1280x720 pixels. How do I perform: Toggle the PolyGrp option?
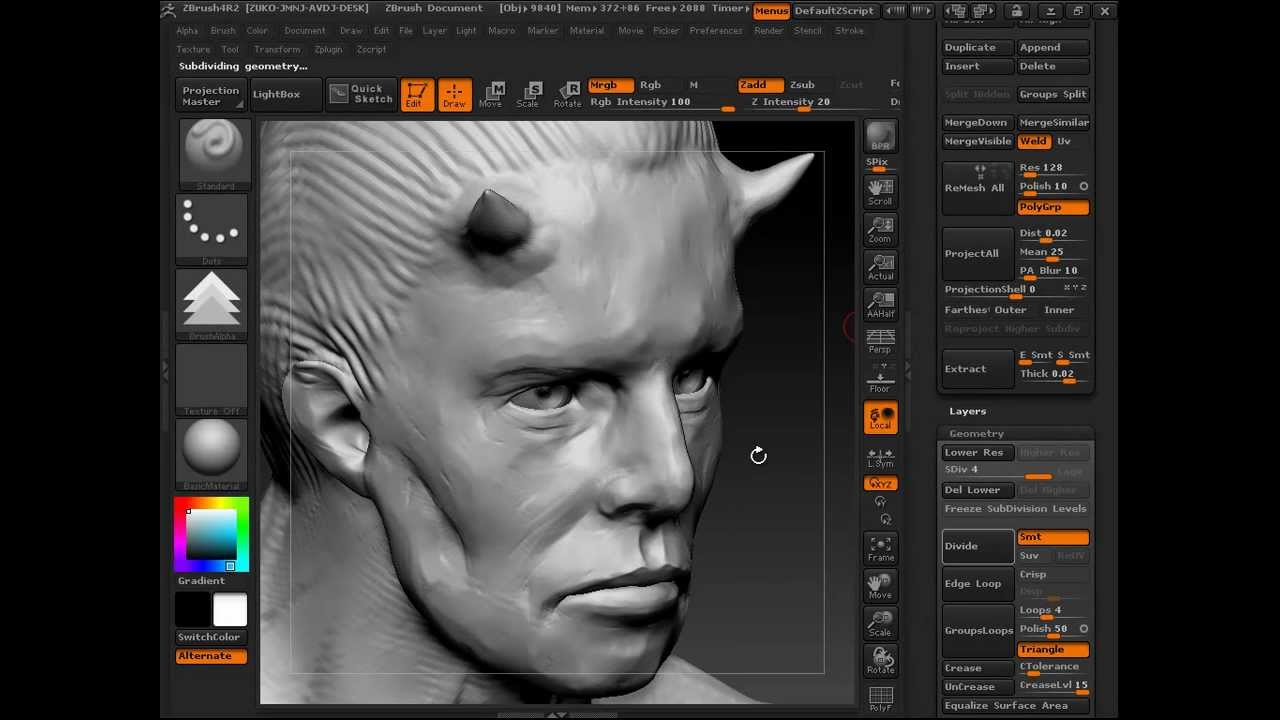[x=1053, y=207]
